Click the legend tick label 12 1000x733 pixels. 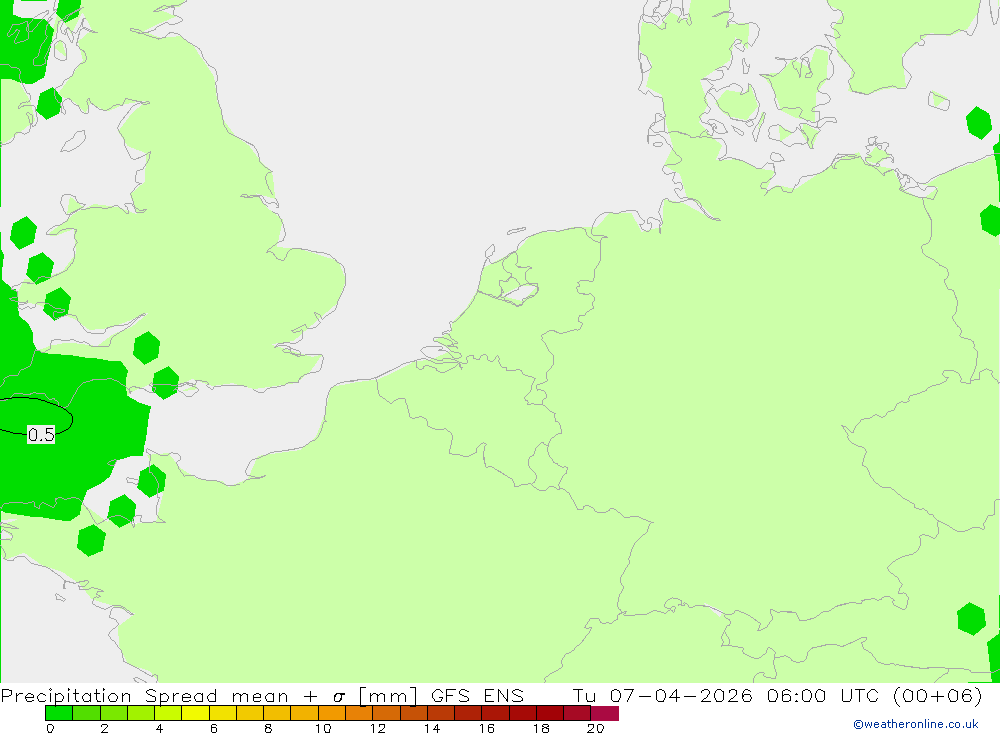click(x=378, y=728)
